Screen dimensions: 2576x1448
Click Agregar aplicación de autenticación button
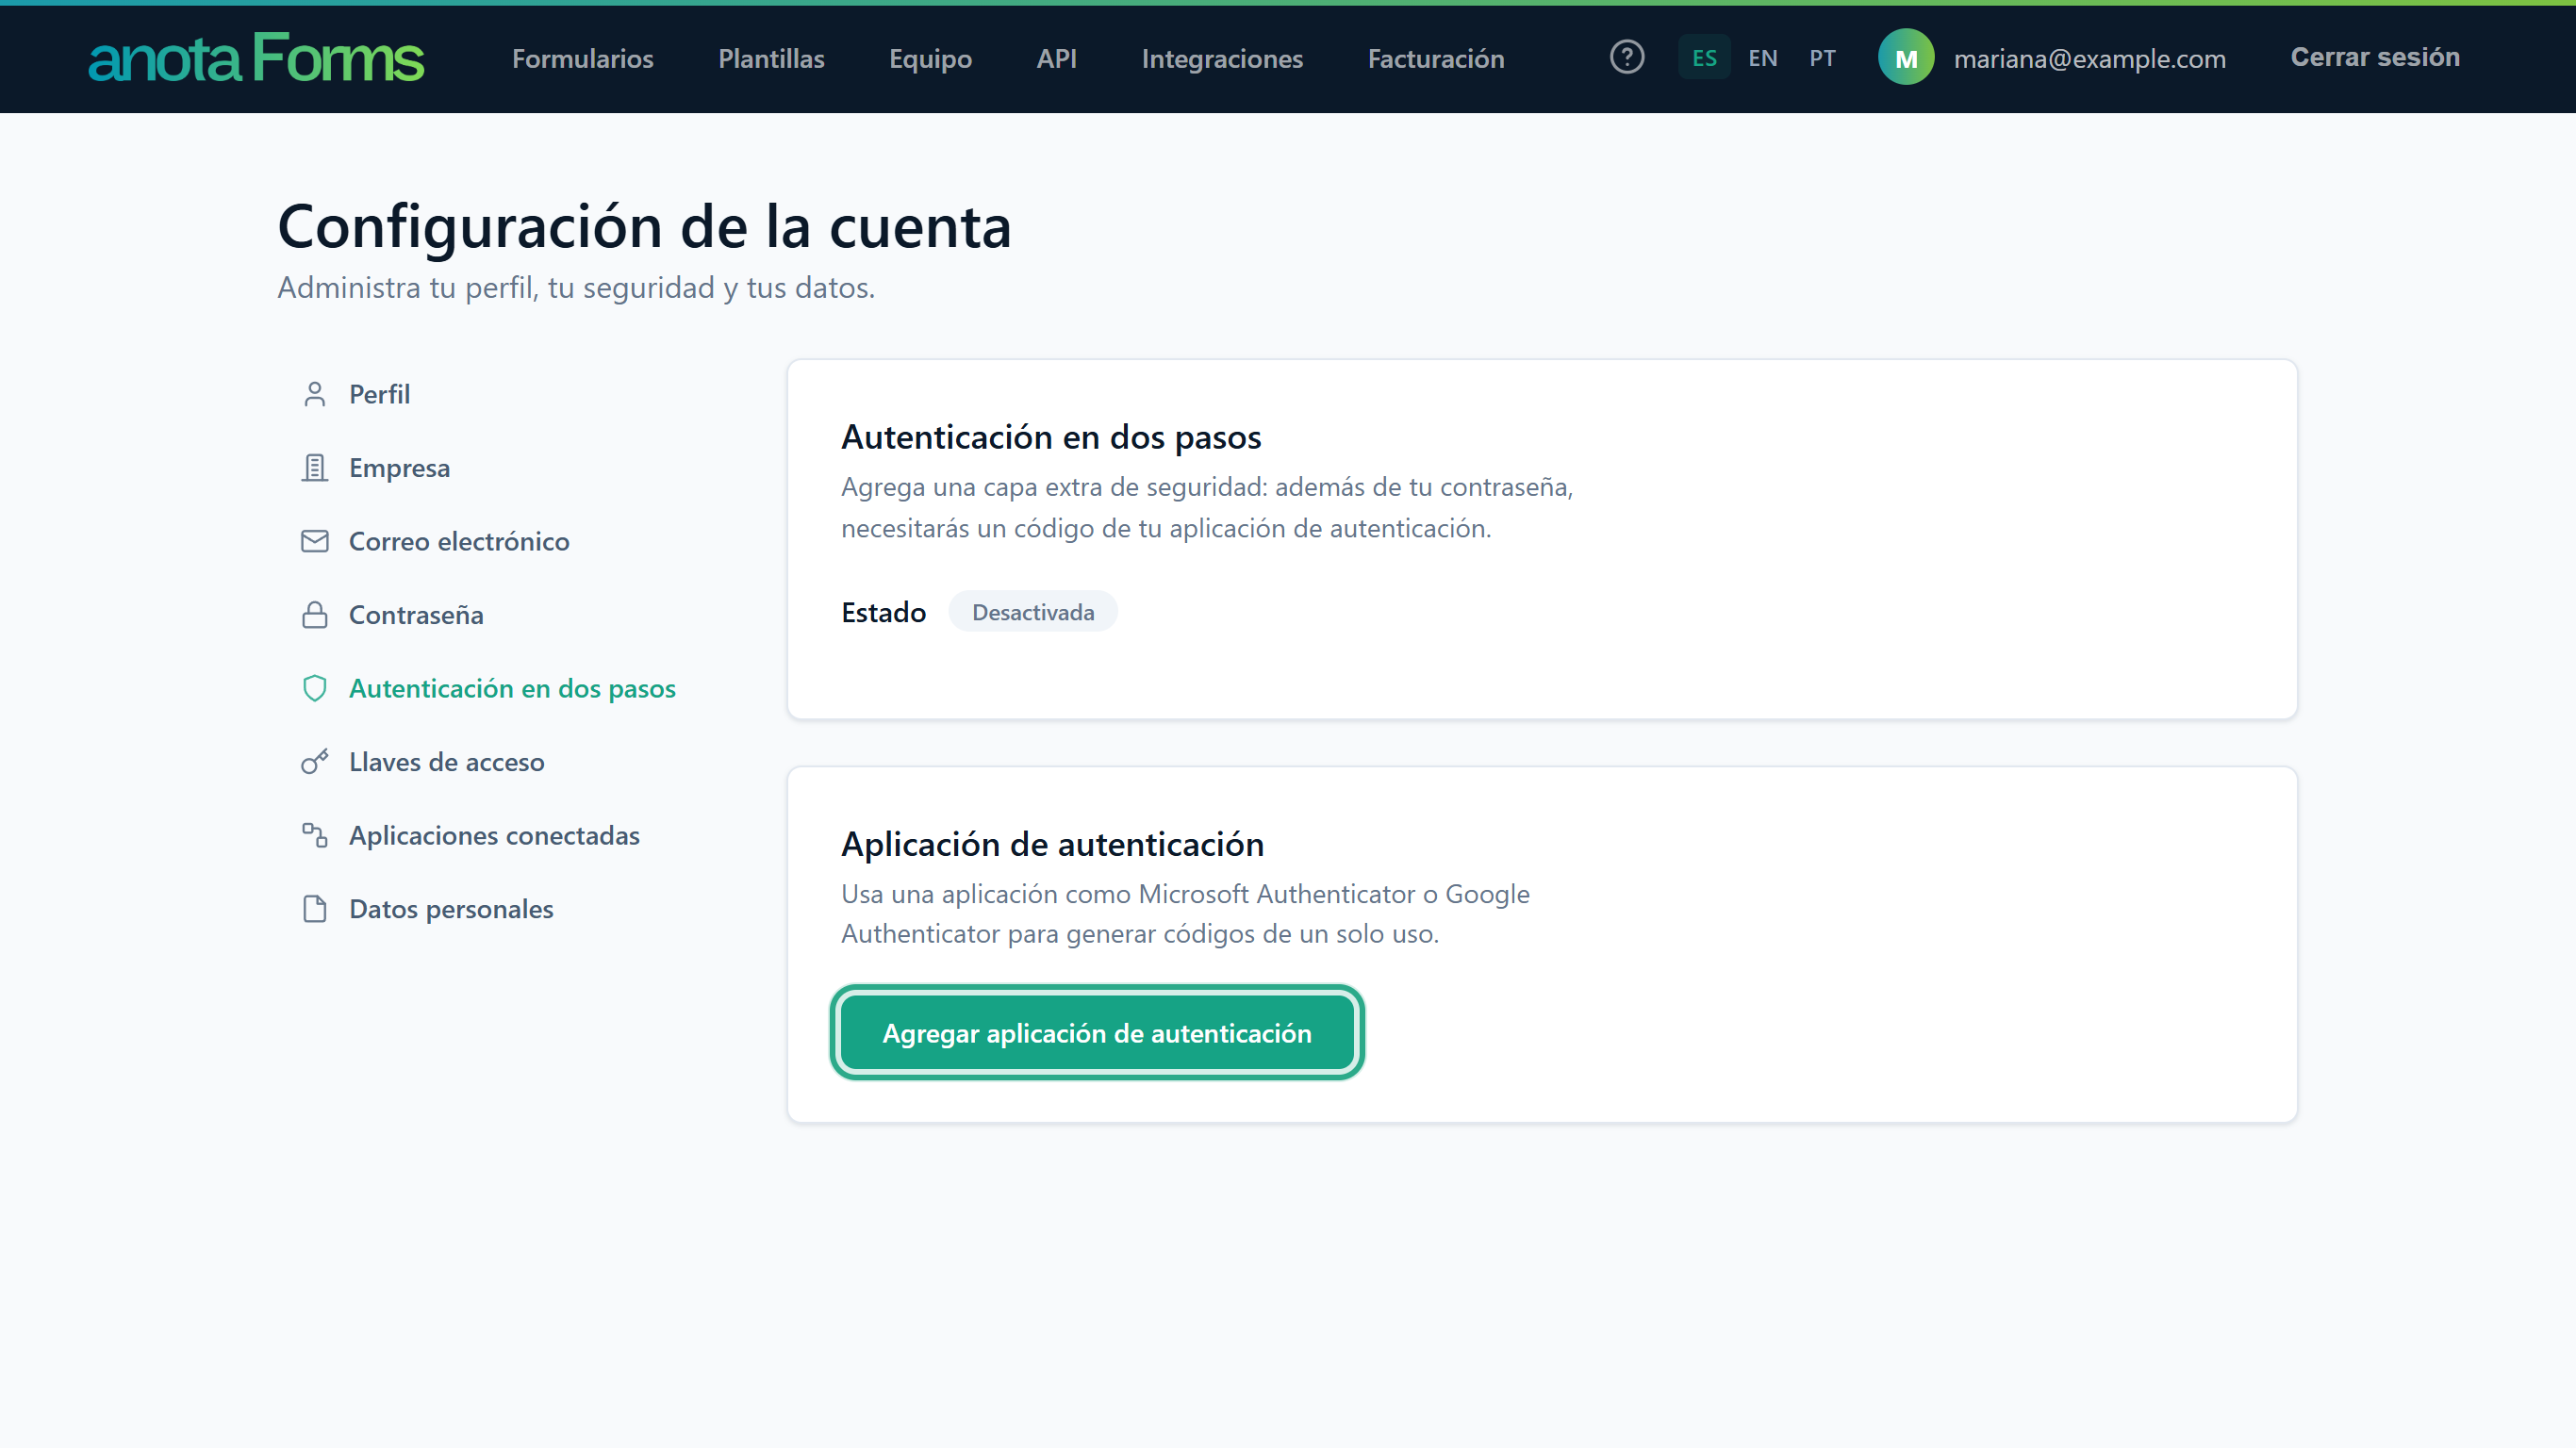(x=1097, y=1033)
